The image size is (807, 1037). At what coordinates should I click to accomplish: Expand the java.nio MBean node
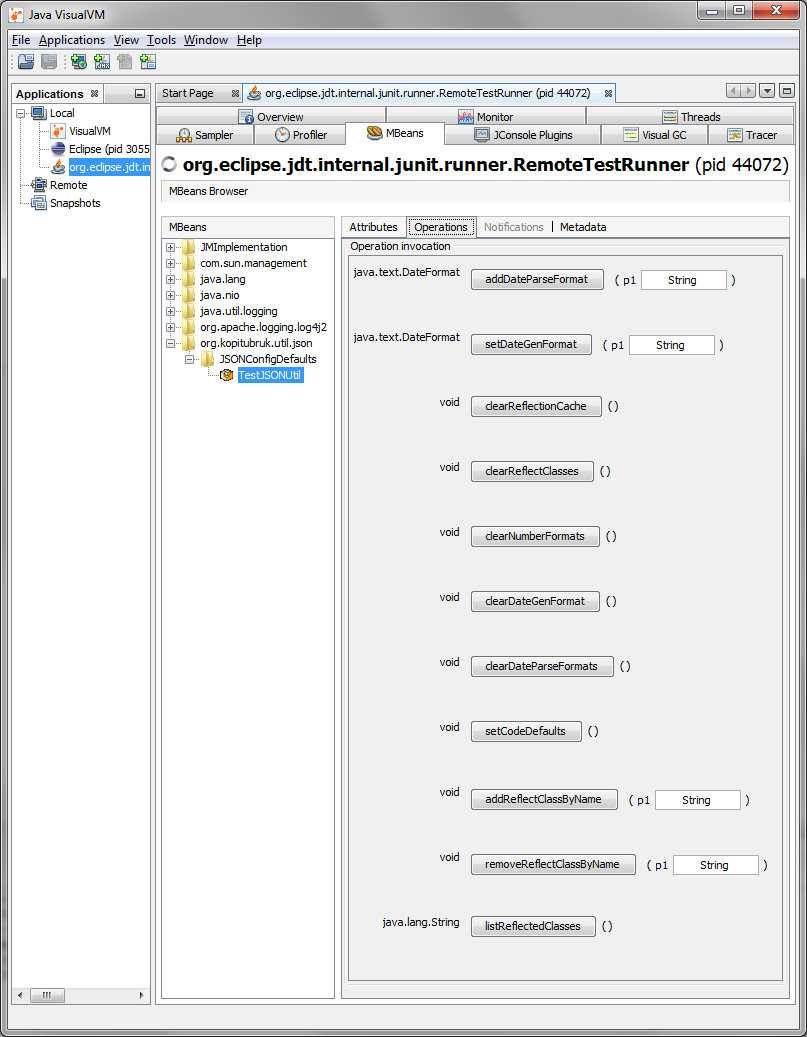click(x=171, y=296)
